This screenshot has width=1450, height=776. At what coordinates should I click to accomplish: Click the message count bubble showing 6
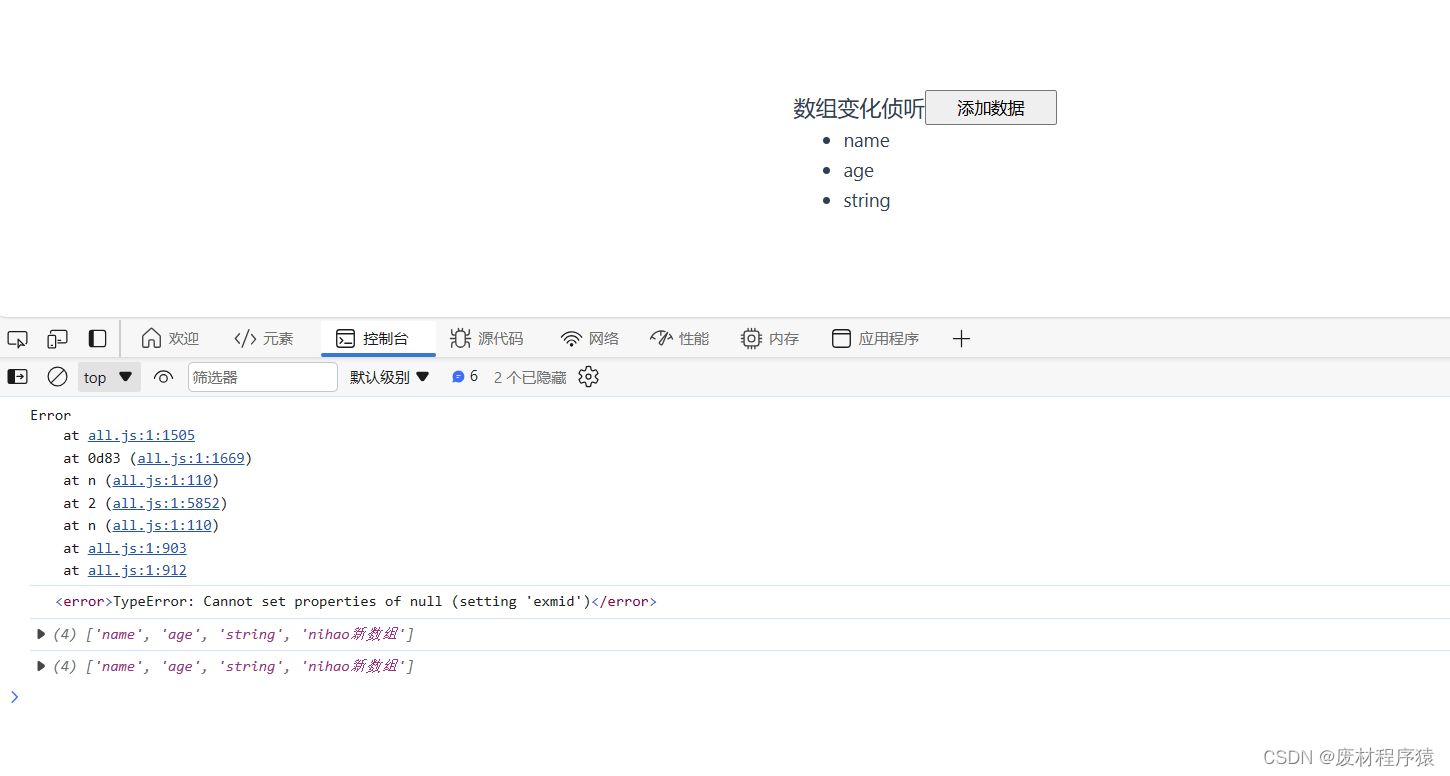point(464,377)
